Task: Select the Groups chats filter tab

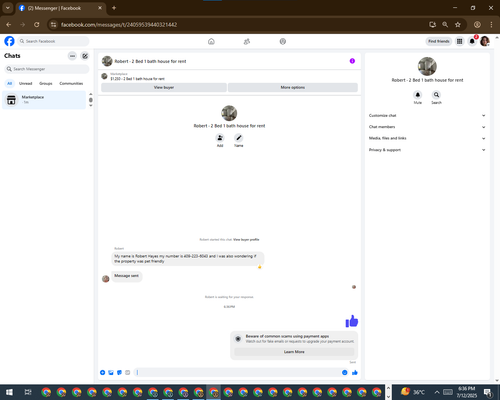Action: click(x=46, y=83)
